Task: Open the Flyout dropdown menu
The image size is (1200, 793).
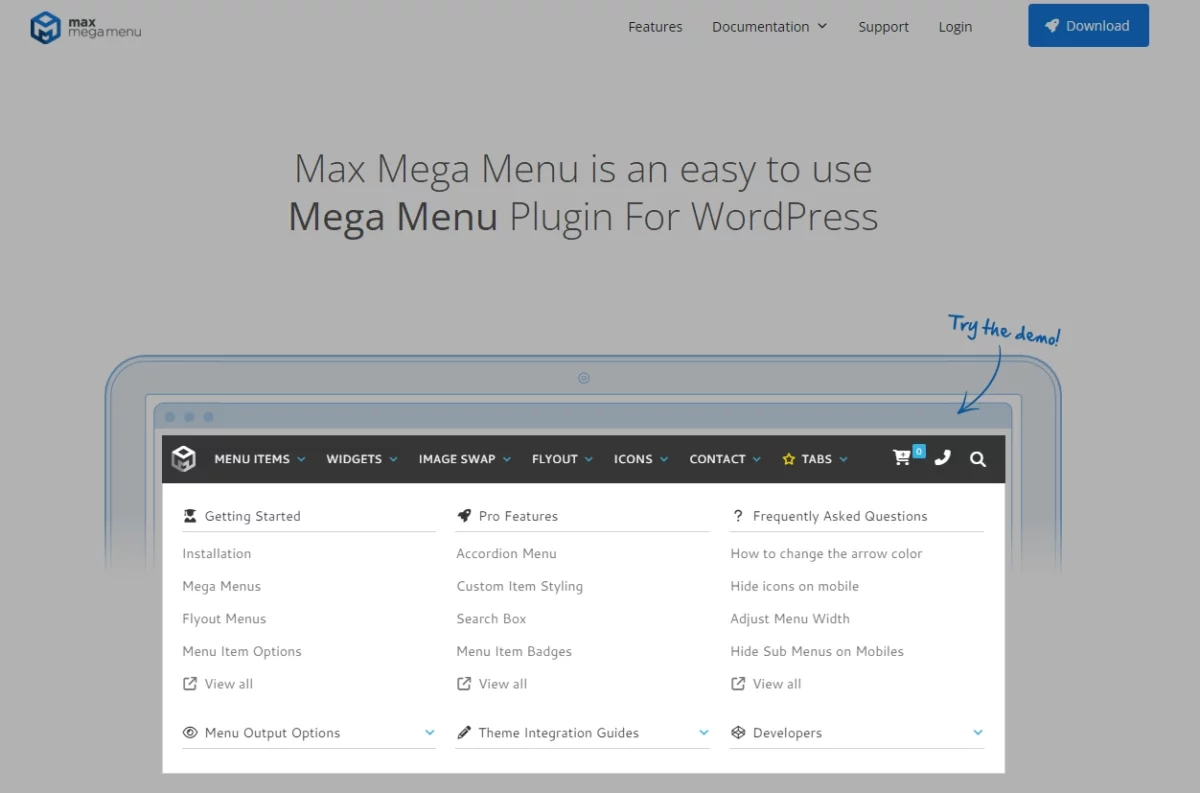Action: (x=563, y=459)
